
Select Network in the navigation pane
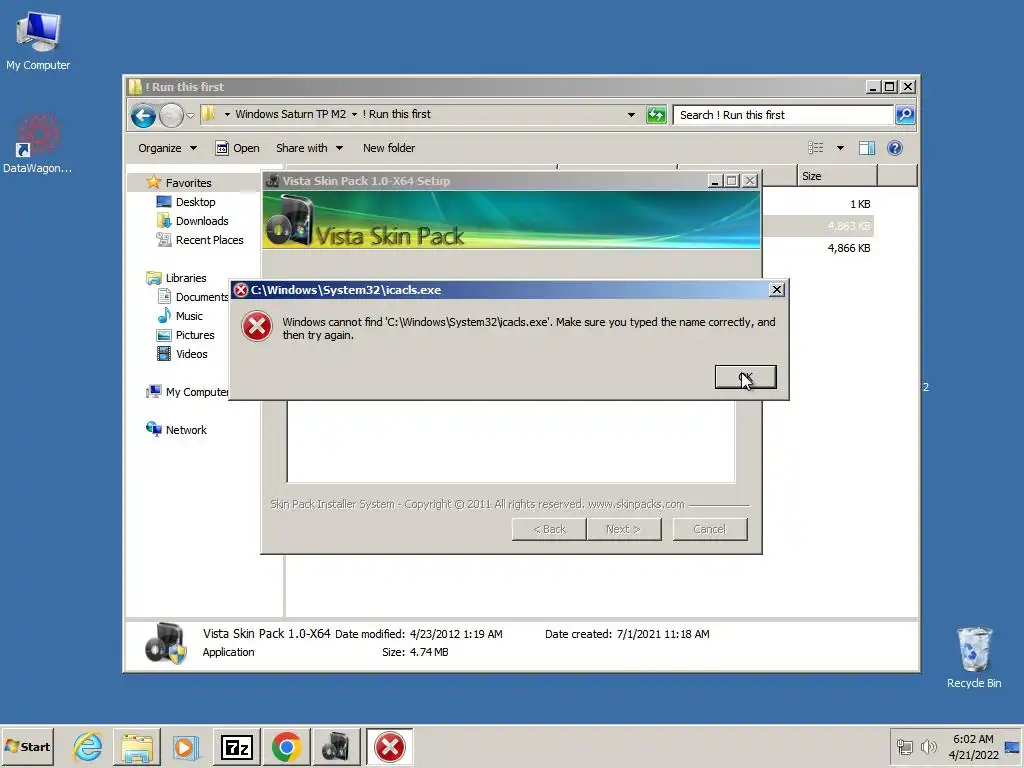185,430
